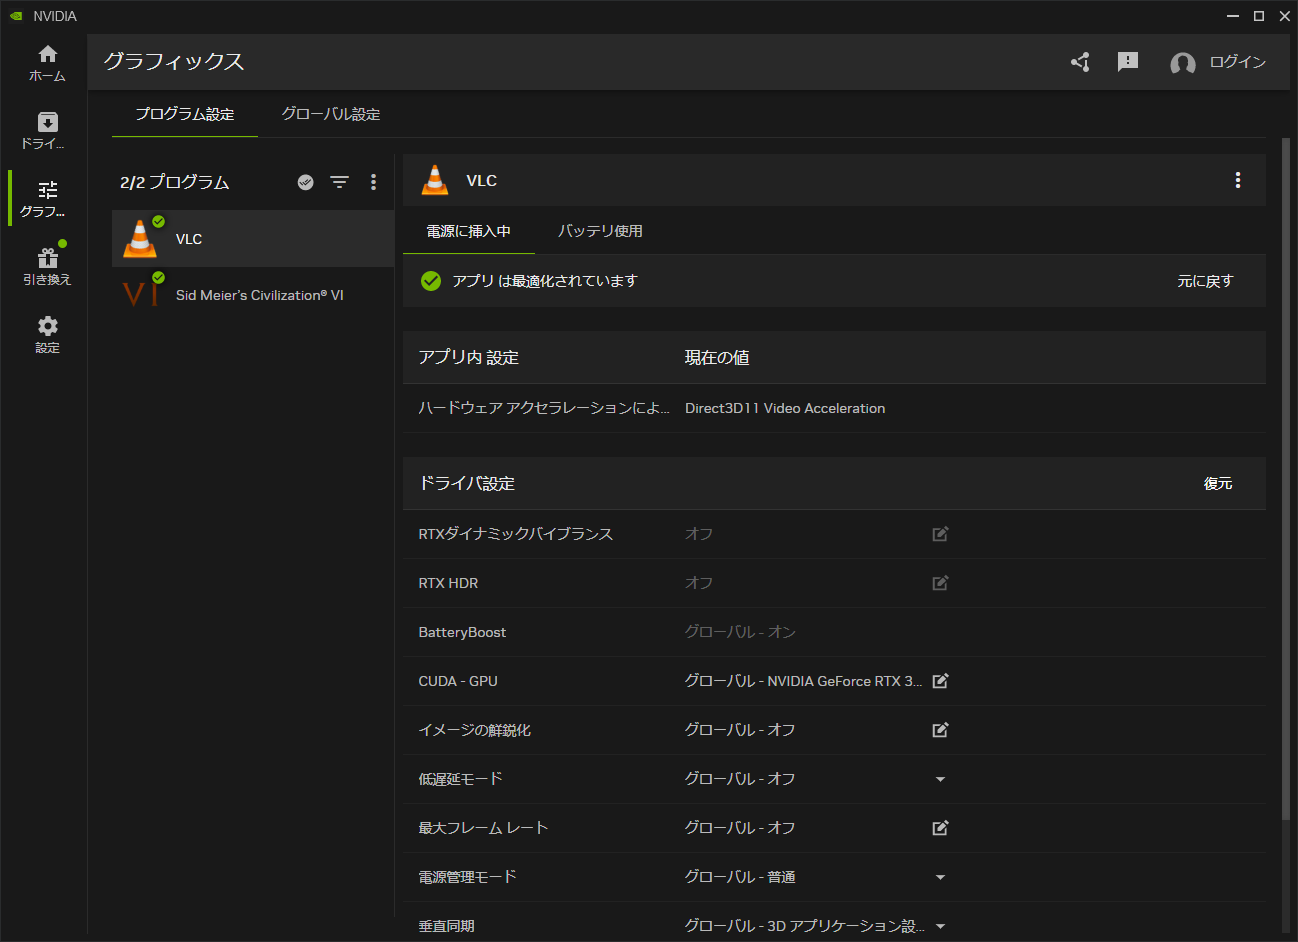Click the グローバル - 普通 power value

(740, 877)
